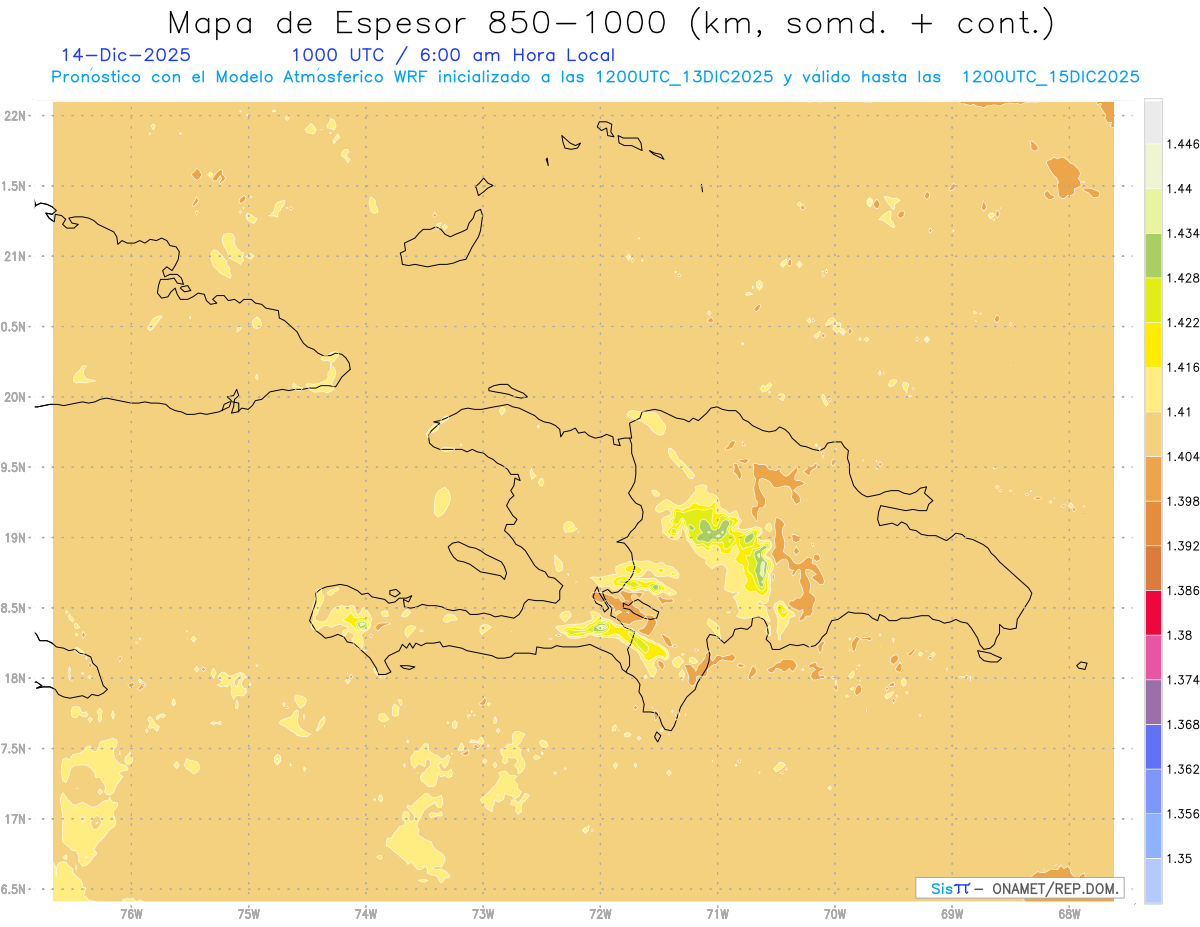Click the longitude label '75W'

[x=249, y=914]
